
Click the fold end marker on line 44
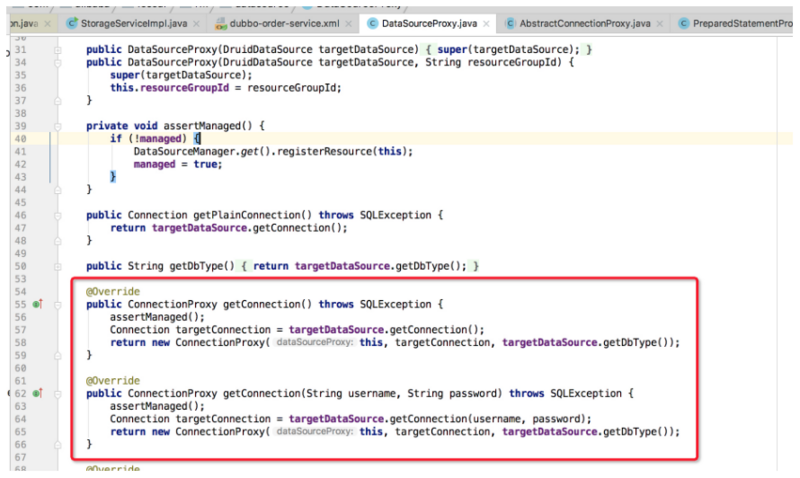click(58, 190)
